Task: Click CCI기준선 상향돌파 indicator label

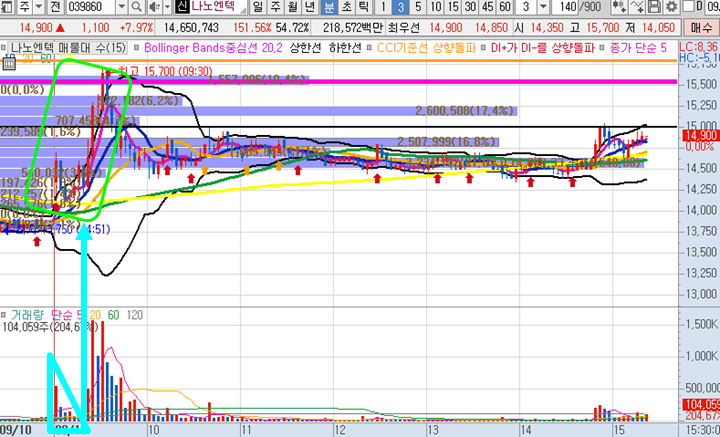Action: tap(426, 47)
